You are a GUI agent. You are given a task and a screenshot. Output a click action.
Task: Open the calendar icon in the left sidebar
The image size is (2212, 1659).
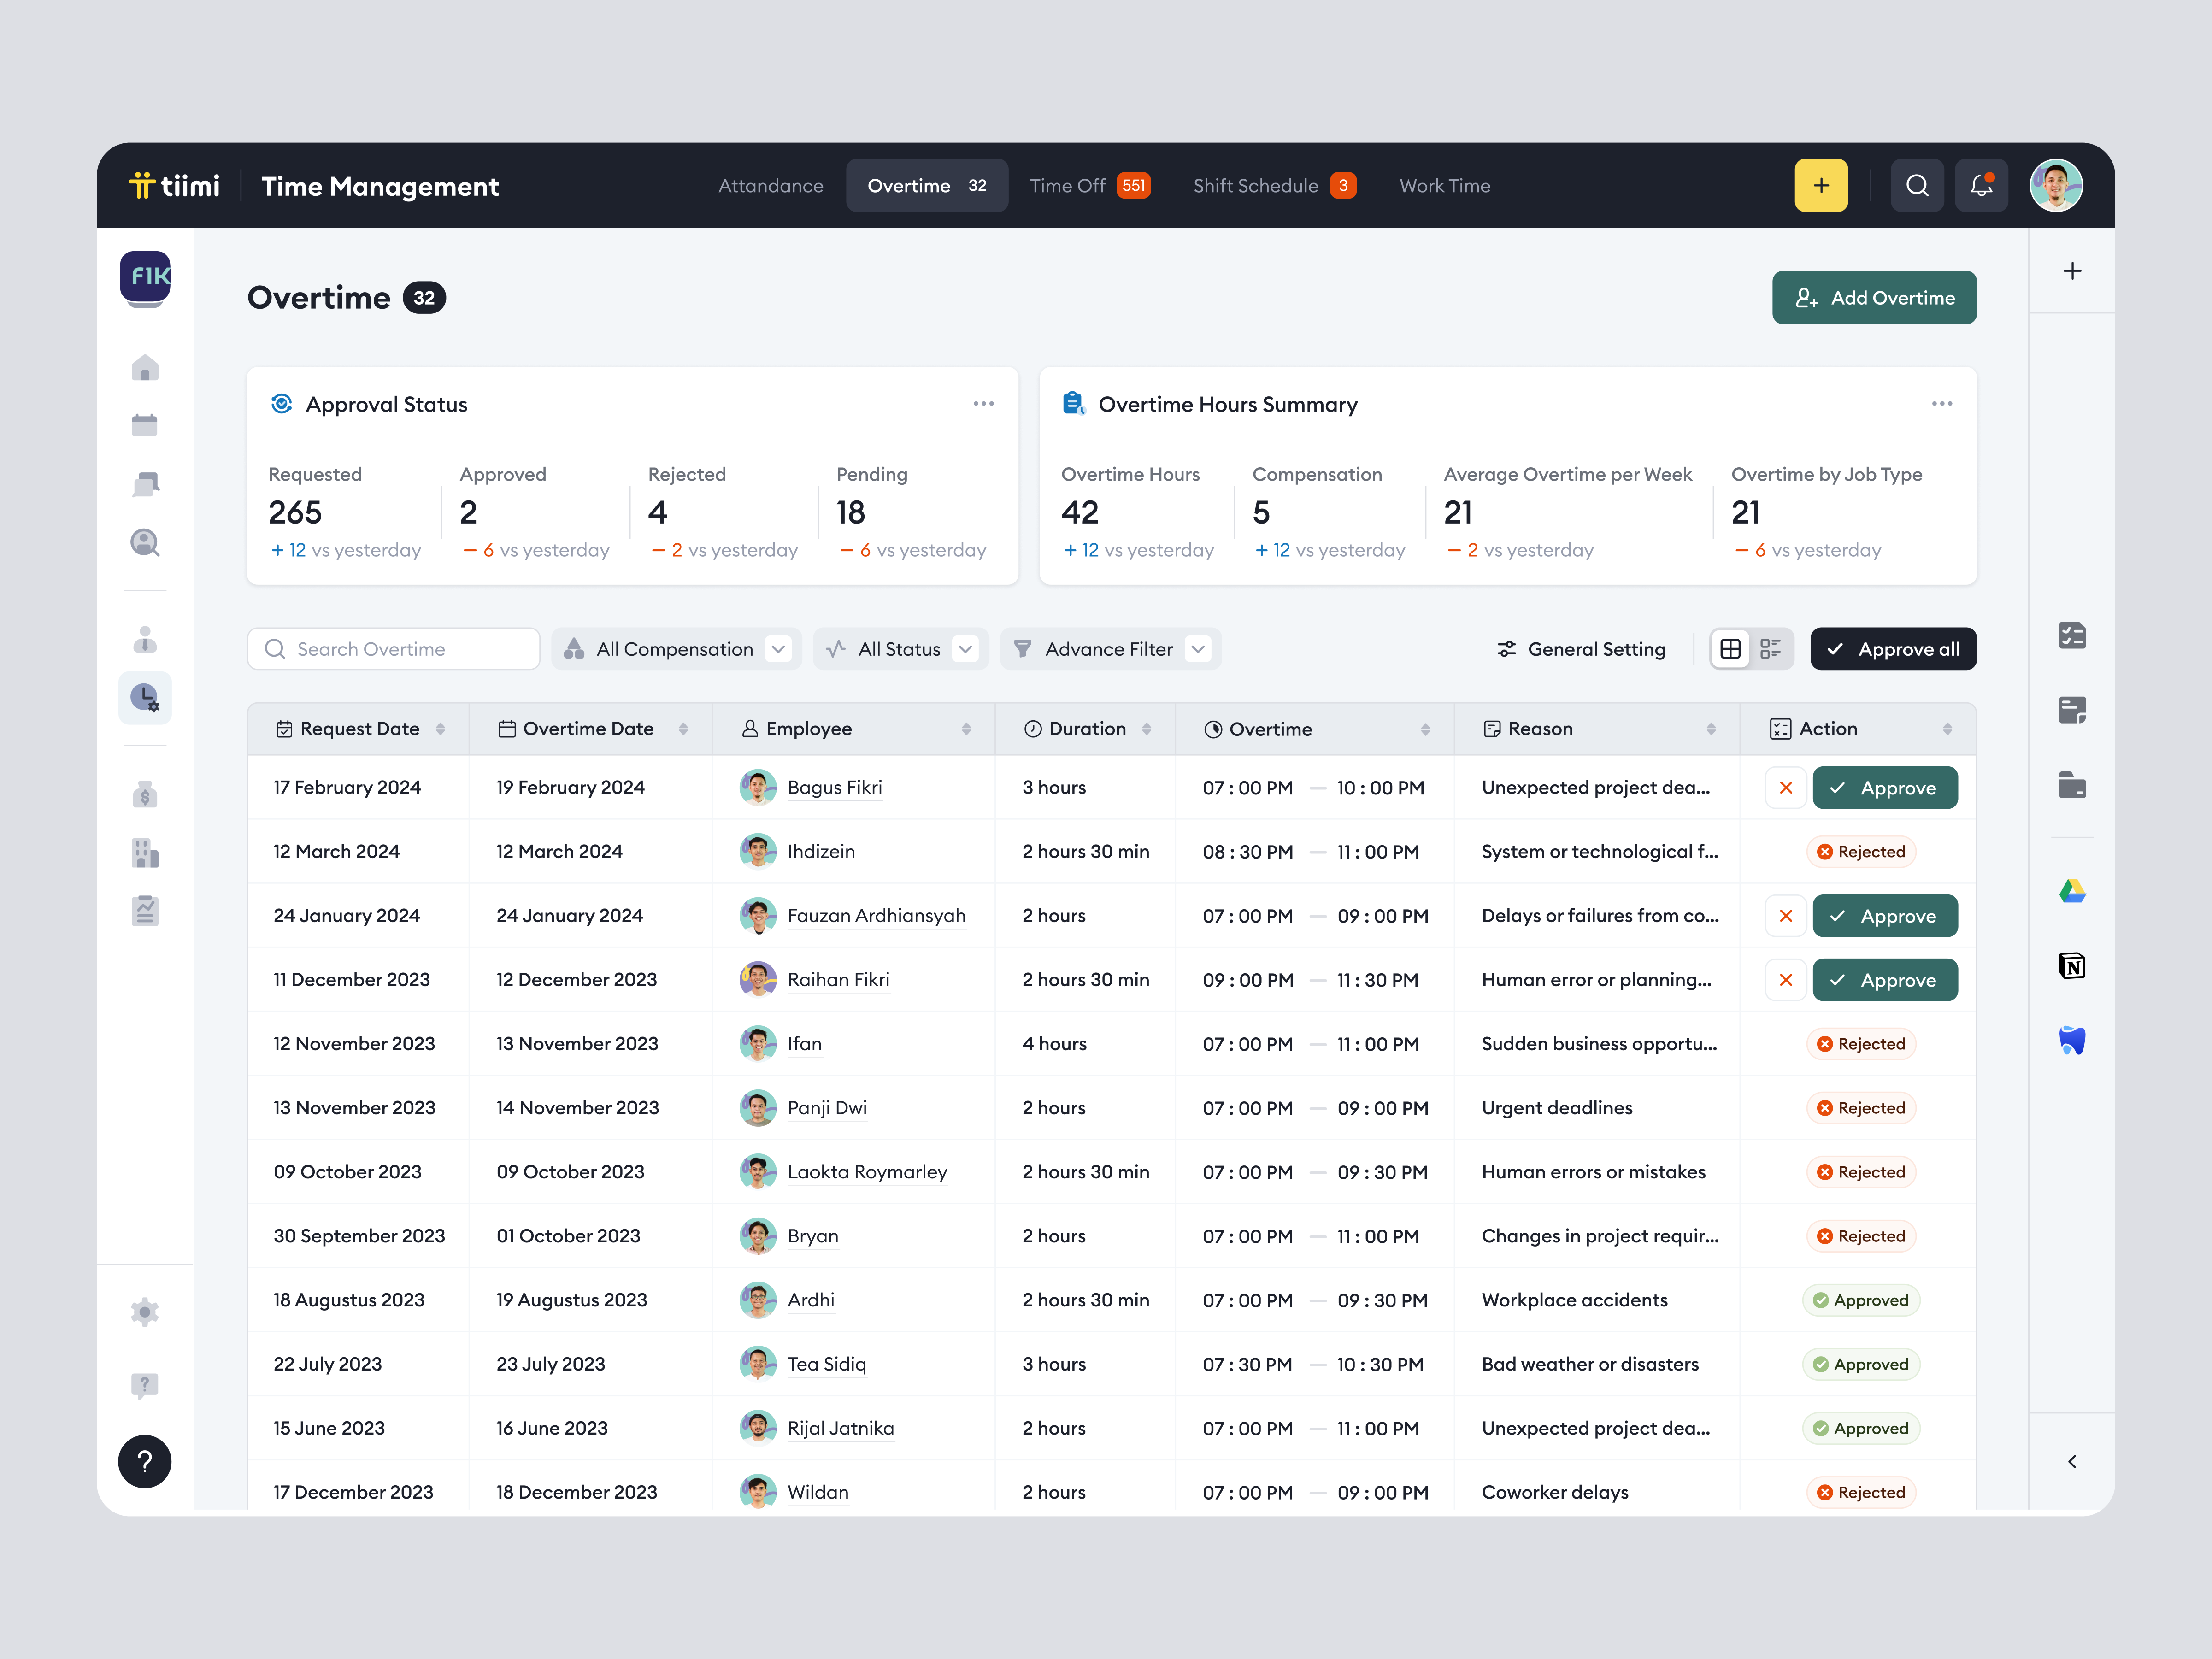coord(145,424)
